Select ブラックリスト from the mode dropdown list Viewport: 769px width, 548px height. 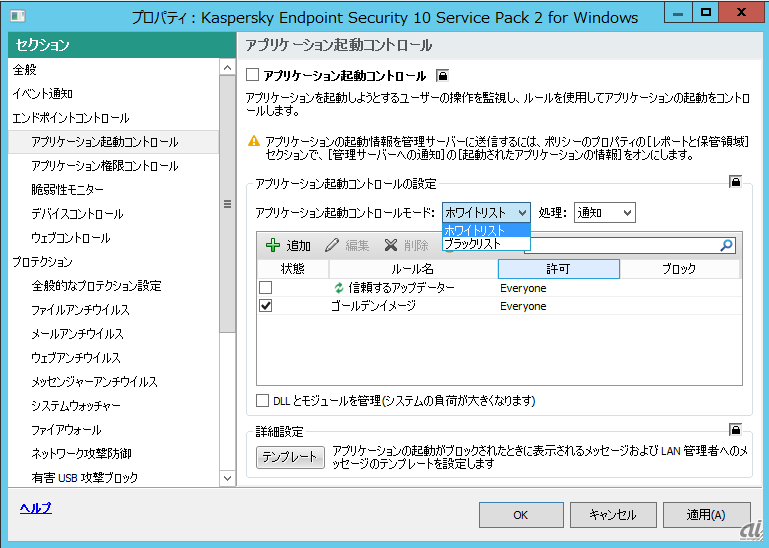tap(473, 243)
